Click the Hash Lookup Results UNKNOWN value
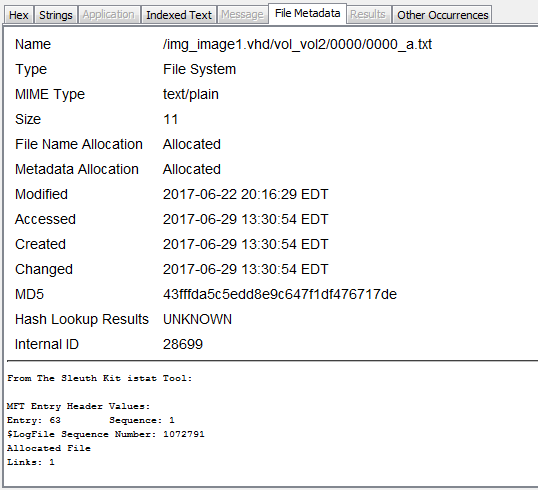 197,319
